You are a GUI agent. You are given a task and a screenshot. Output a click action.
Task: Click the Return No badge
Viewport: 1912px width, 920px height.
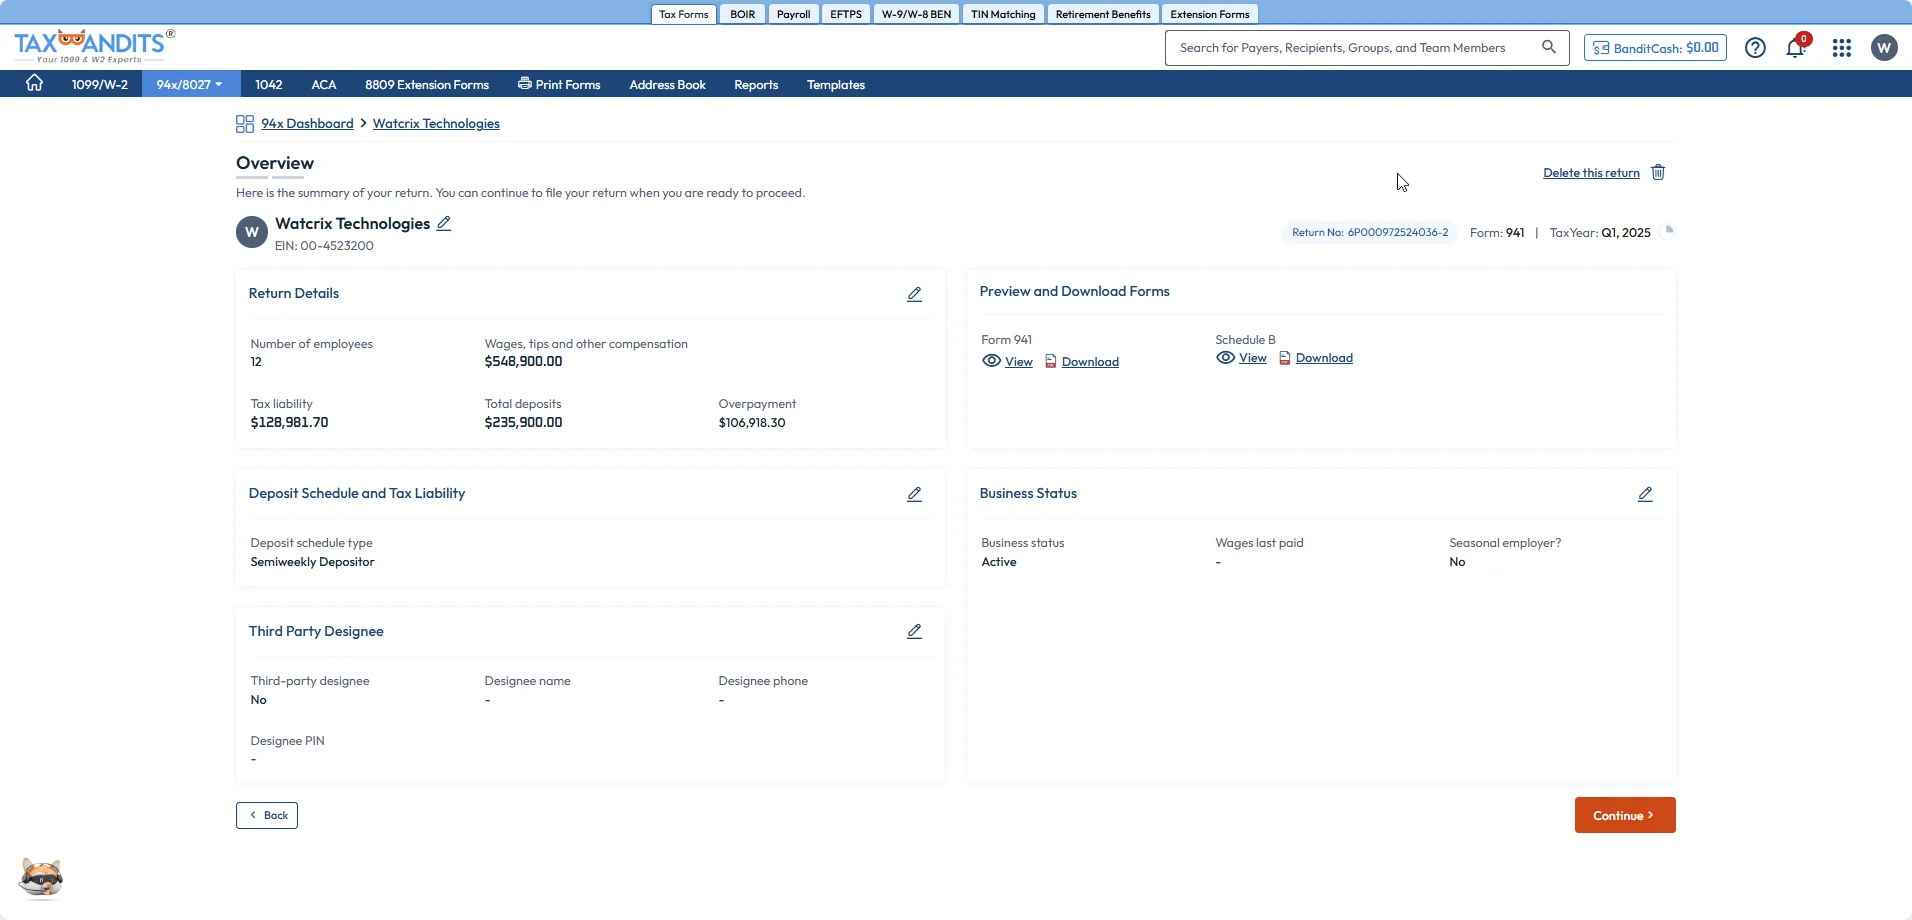pos(1370,232)
